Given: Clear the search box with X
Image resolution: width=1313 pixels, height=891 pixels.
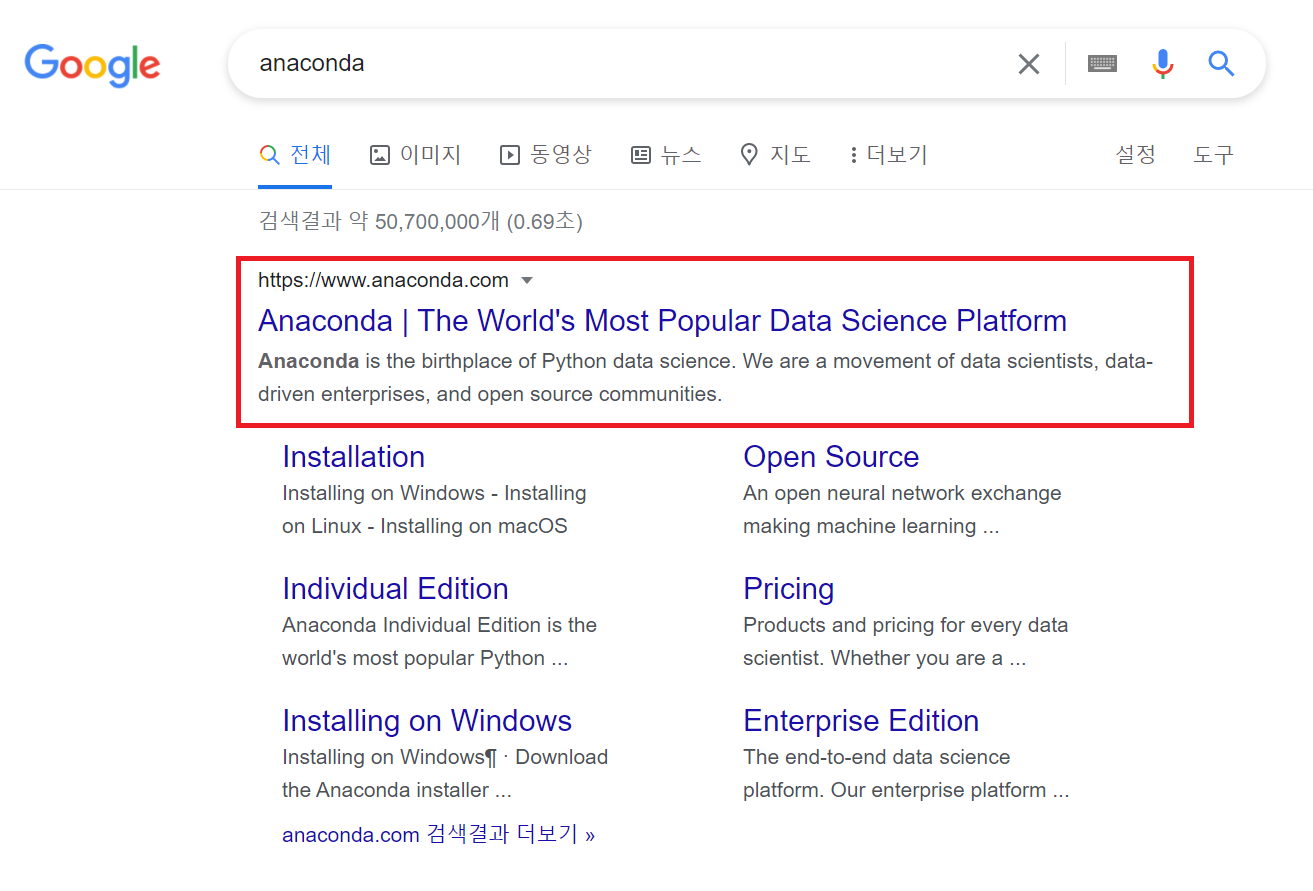Looking at the screenshot, I should click(1028, 64).
